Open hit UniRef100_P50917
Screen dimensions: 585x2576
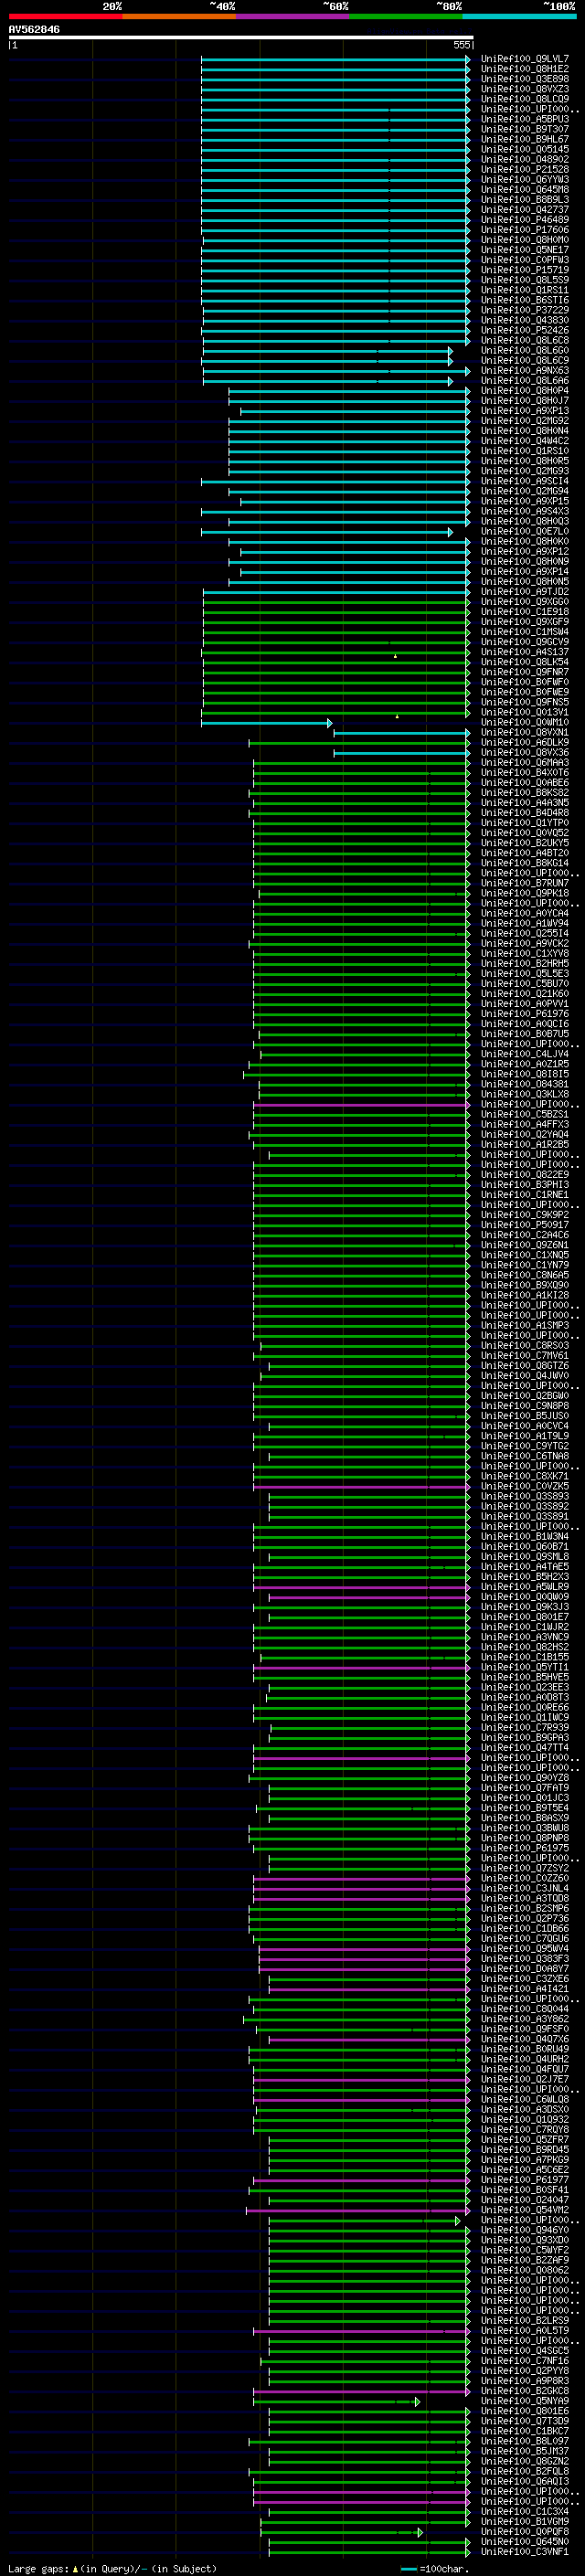tap(525, 1225)
